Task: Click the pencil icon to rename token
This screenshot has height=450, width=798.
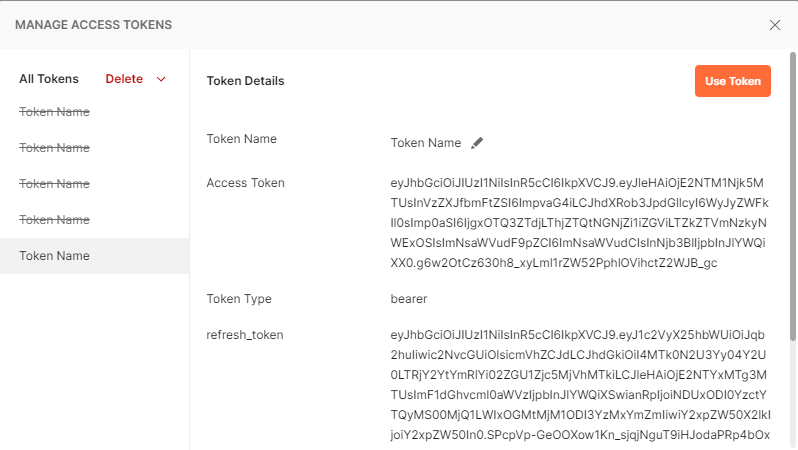Action: (x=477, y=143)
